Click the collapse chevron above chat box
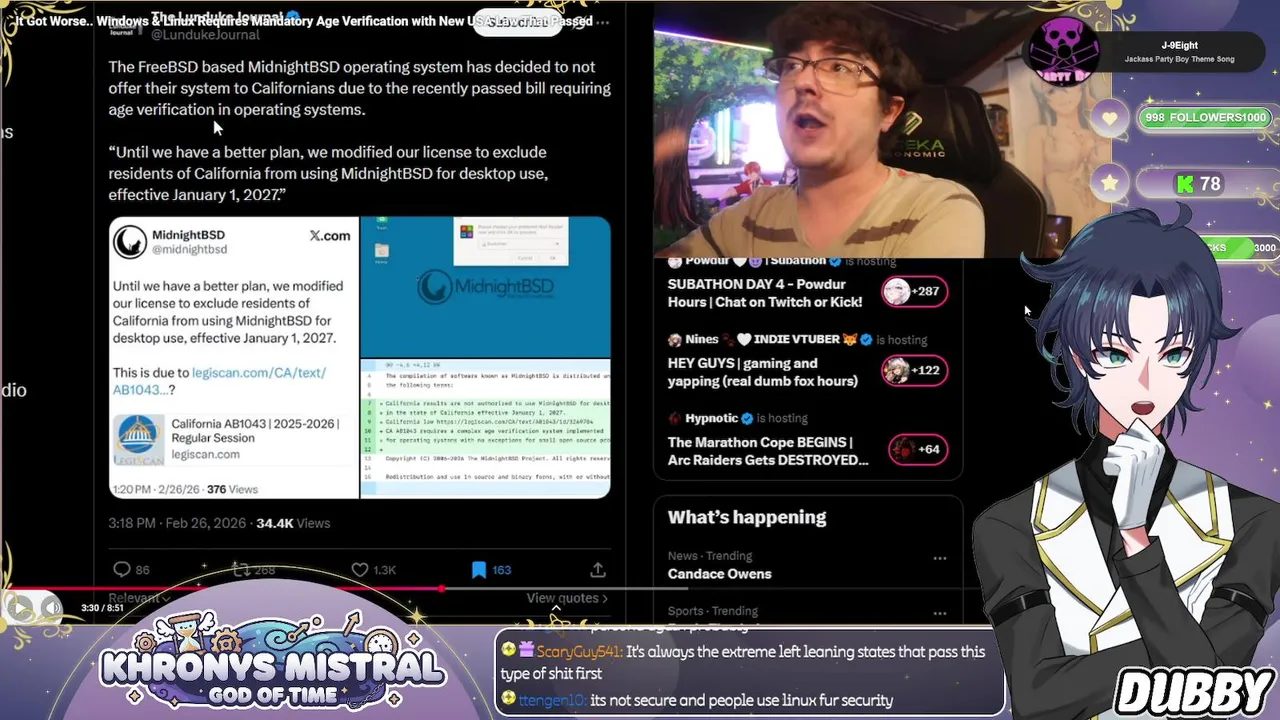The image size is (1280, 720). click(x=556, y=607)
